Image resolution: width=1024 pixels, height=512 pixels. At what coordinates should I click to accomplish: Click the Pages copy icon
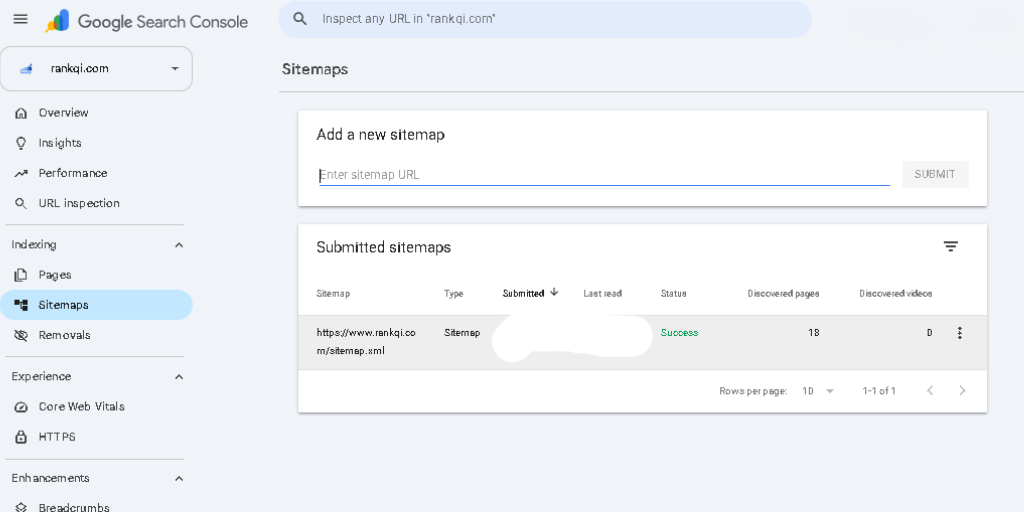coord(21,275)
